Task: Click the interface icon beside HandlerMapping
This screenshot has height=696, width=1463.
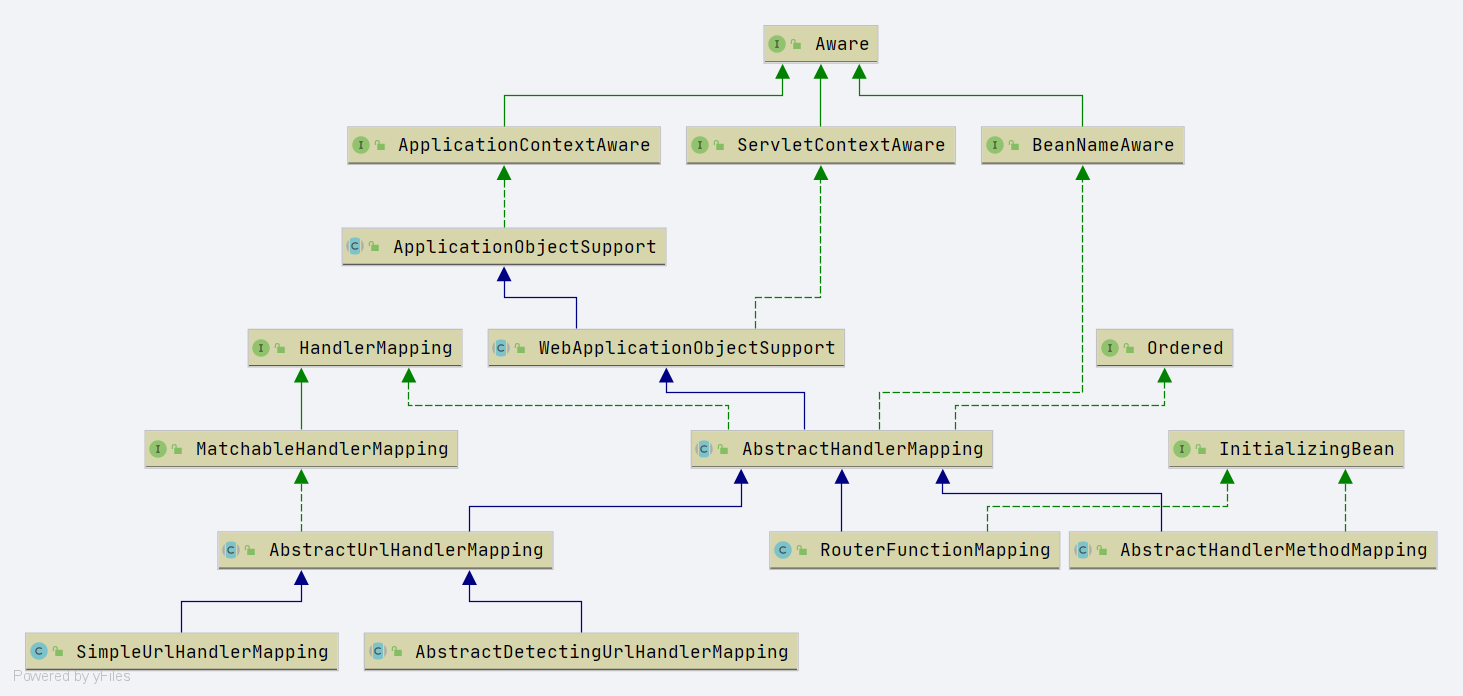Action: [261, 348]
